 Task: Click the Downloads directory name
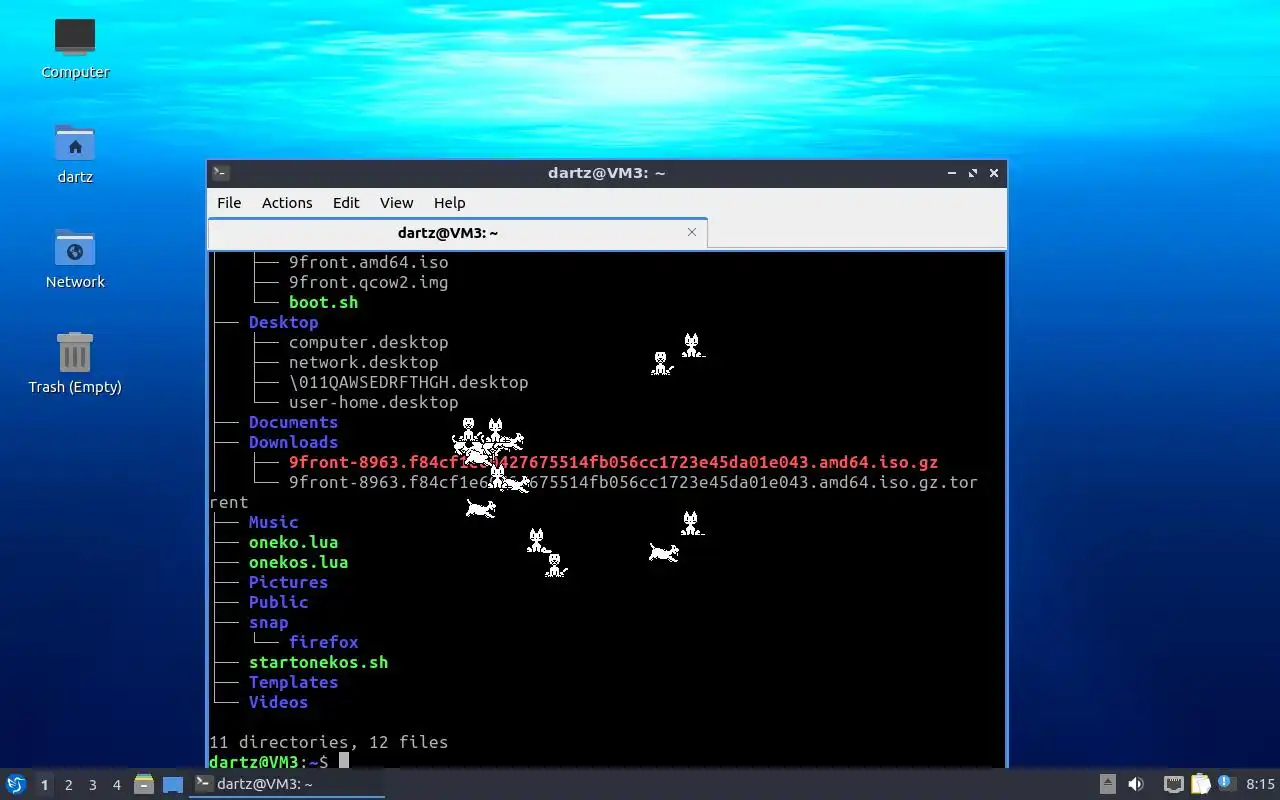click(293, 442)
